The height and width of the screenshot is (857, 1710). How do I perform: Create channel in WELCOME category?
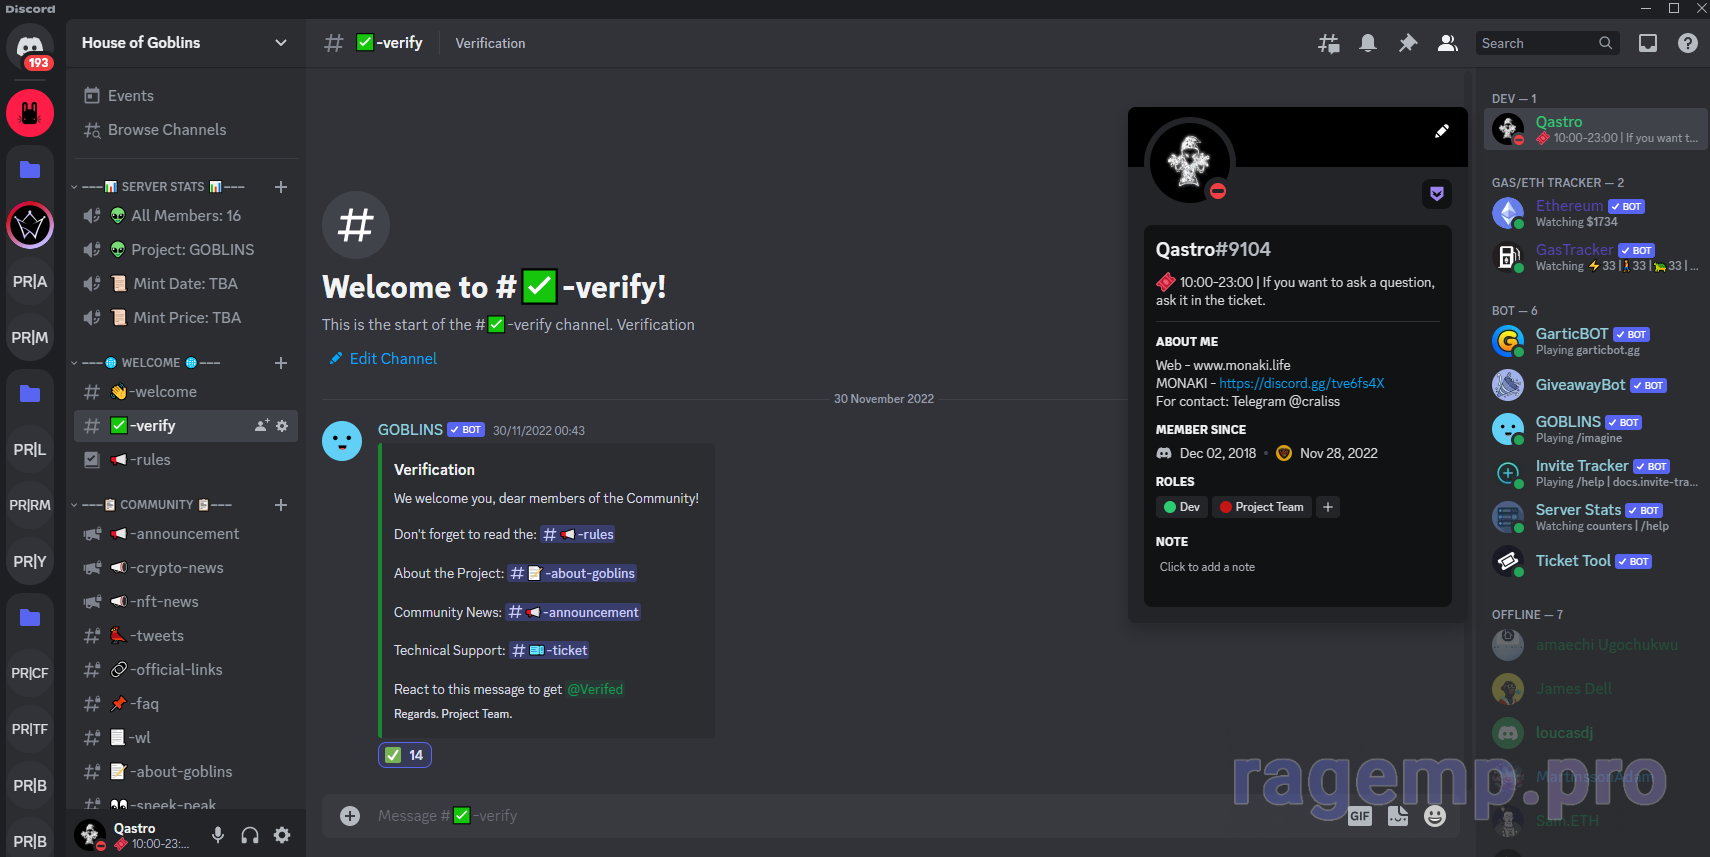pos(281,363)
